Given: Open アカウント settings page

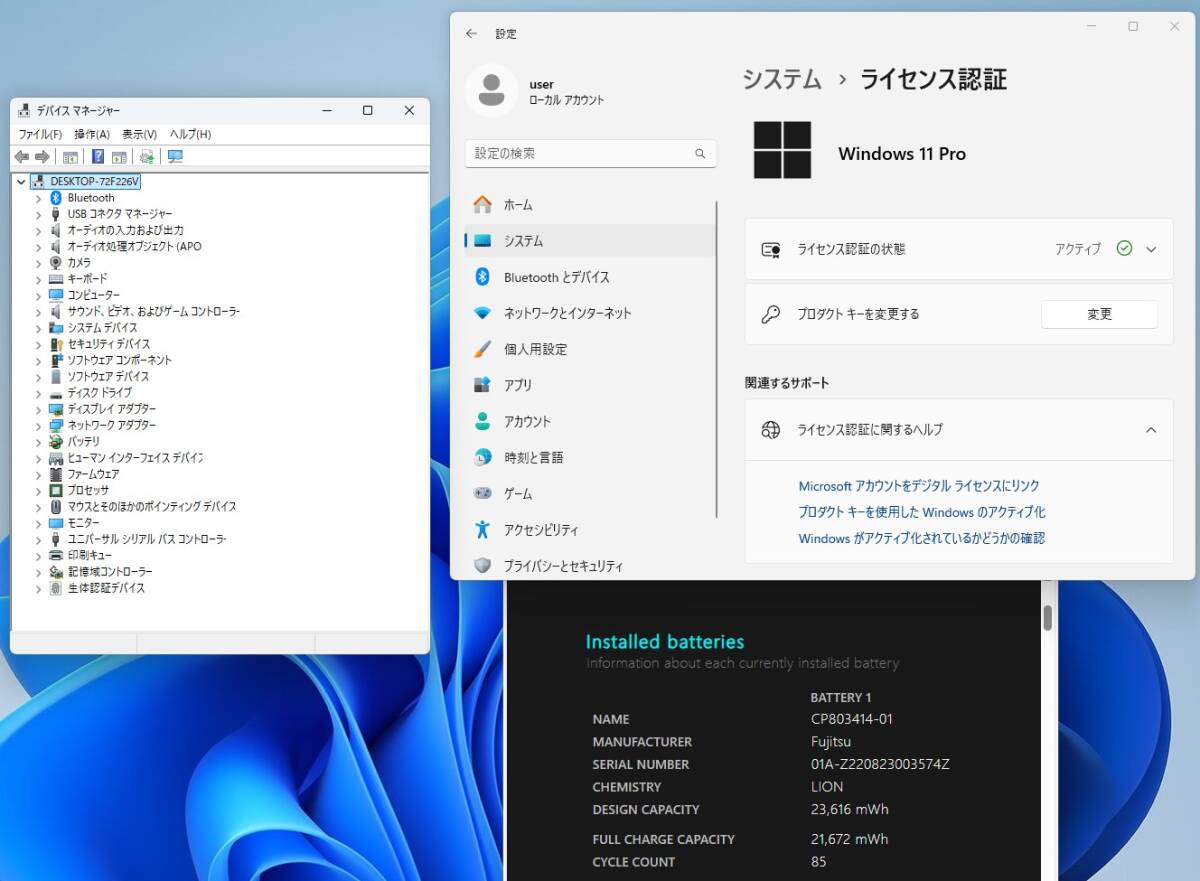Looking at the screenshot, I should 590,421.
